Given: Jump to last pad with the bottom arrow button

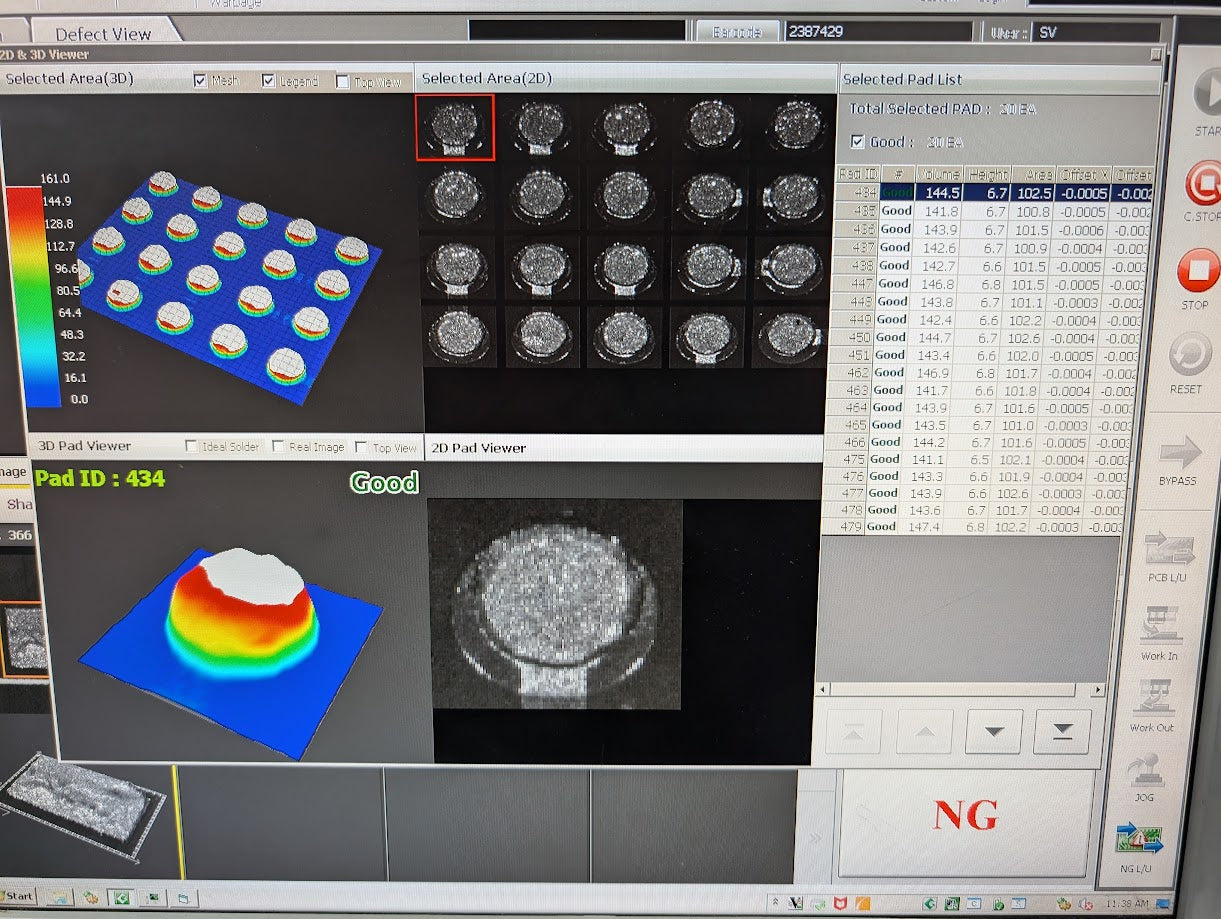Looking at the screenshot, I should click(x=1062, y=732).
